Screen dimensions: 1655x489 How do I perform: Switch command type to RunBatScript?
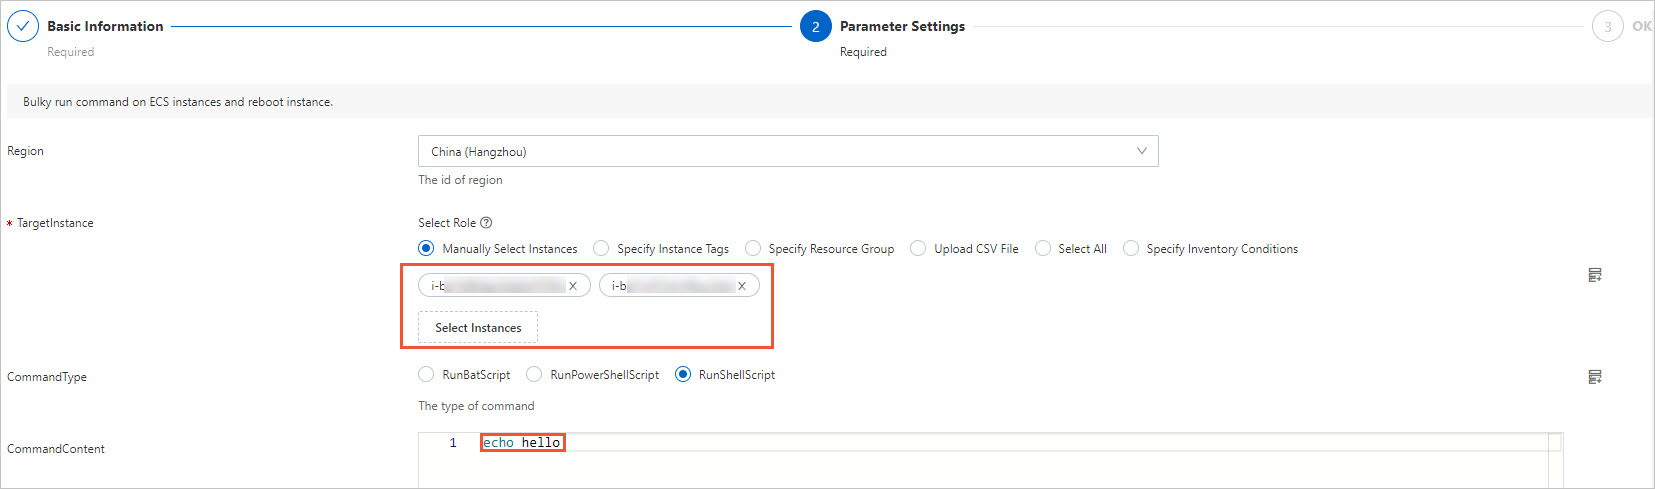[426, 375]
